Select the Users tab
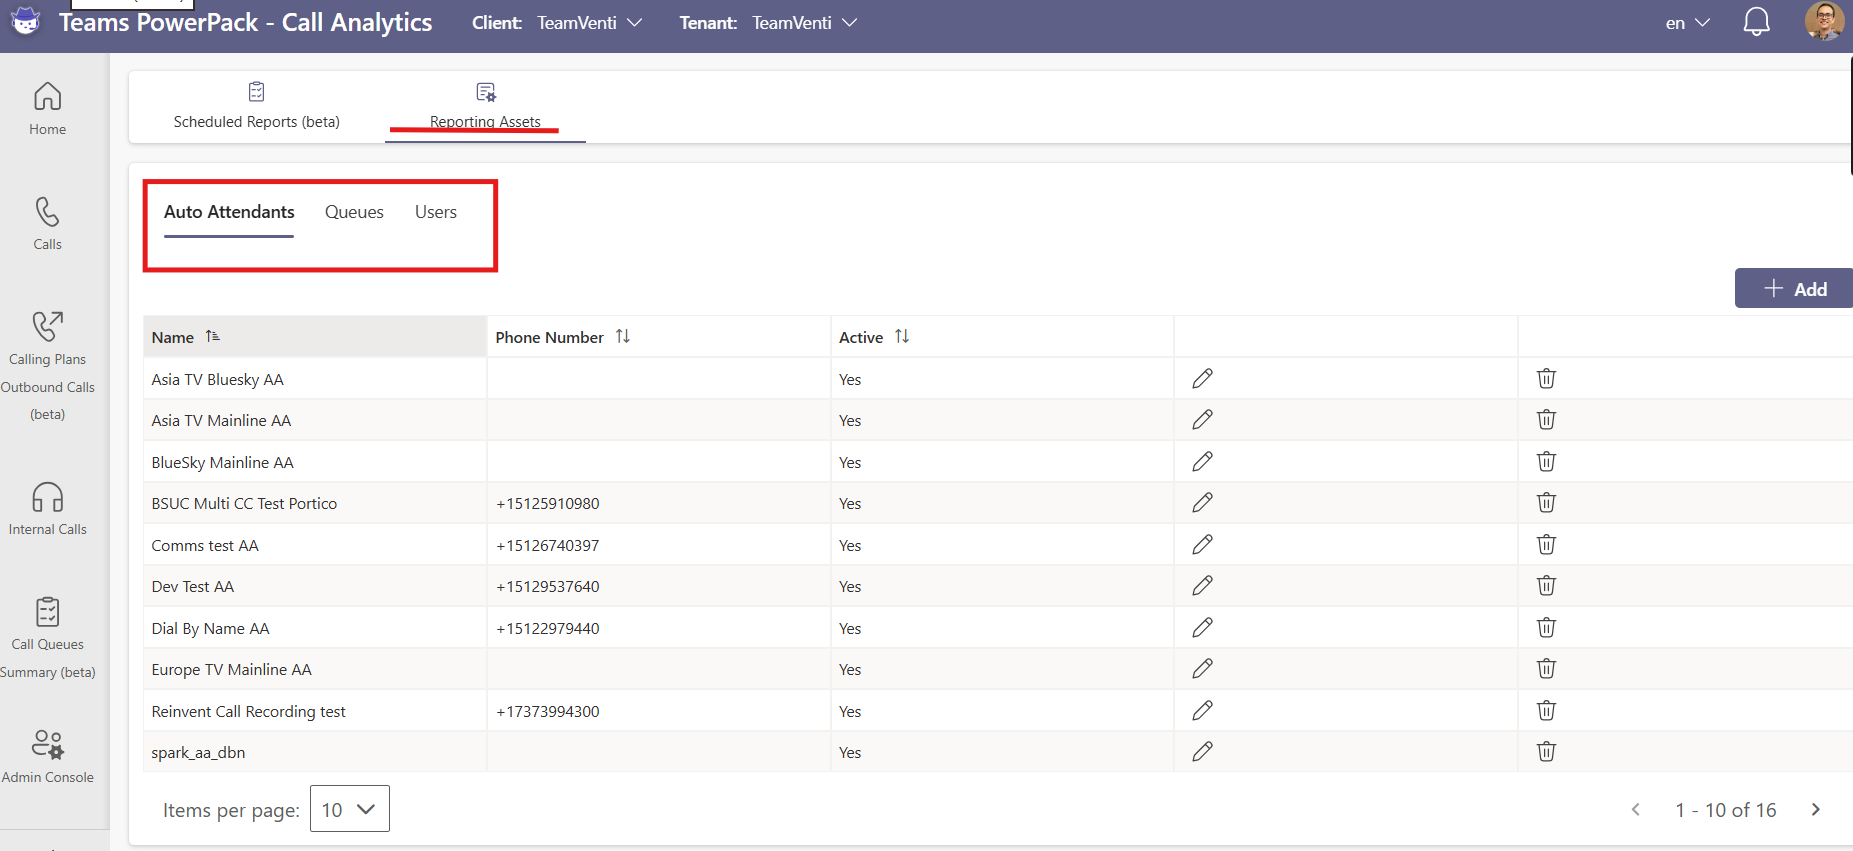Viewport: 1853px width, 851px height. 436,212
